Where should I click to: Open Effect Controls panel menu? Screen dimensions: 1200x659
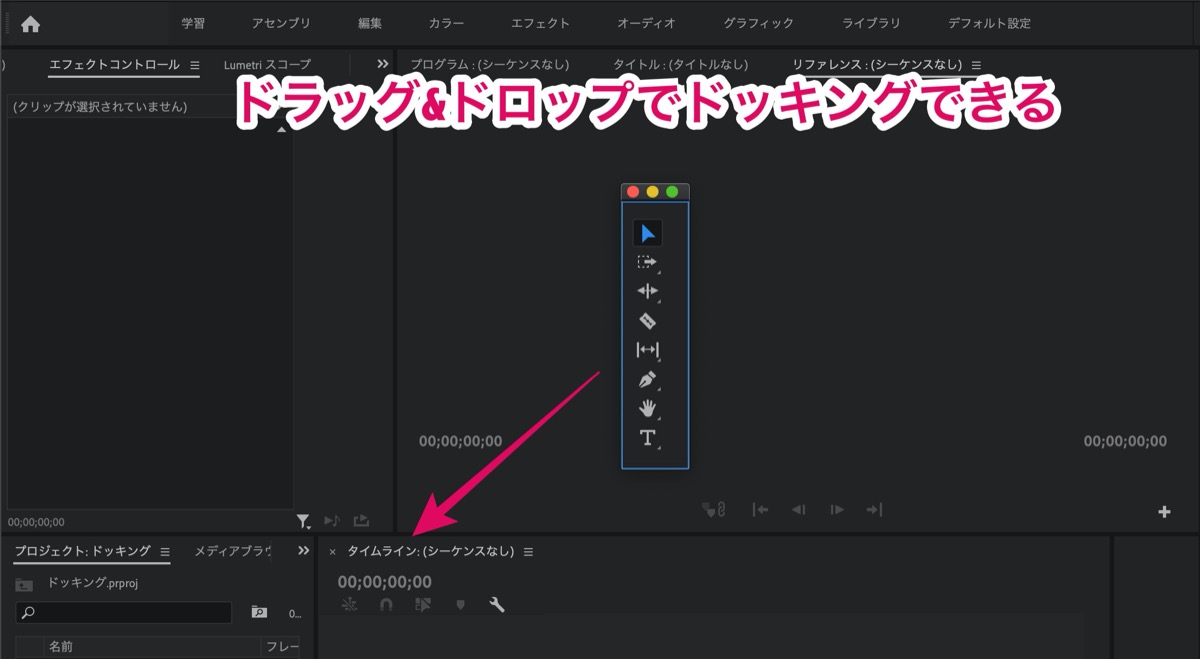pos(195,65)
